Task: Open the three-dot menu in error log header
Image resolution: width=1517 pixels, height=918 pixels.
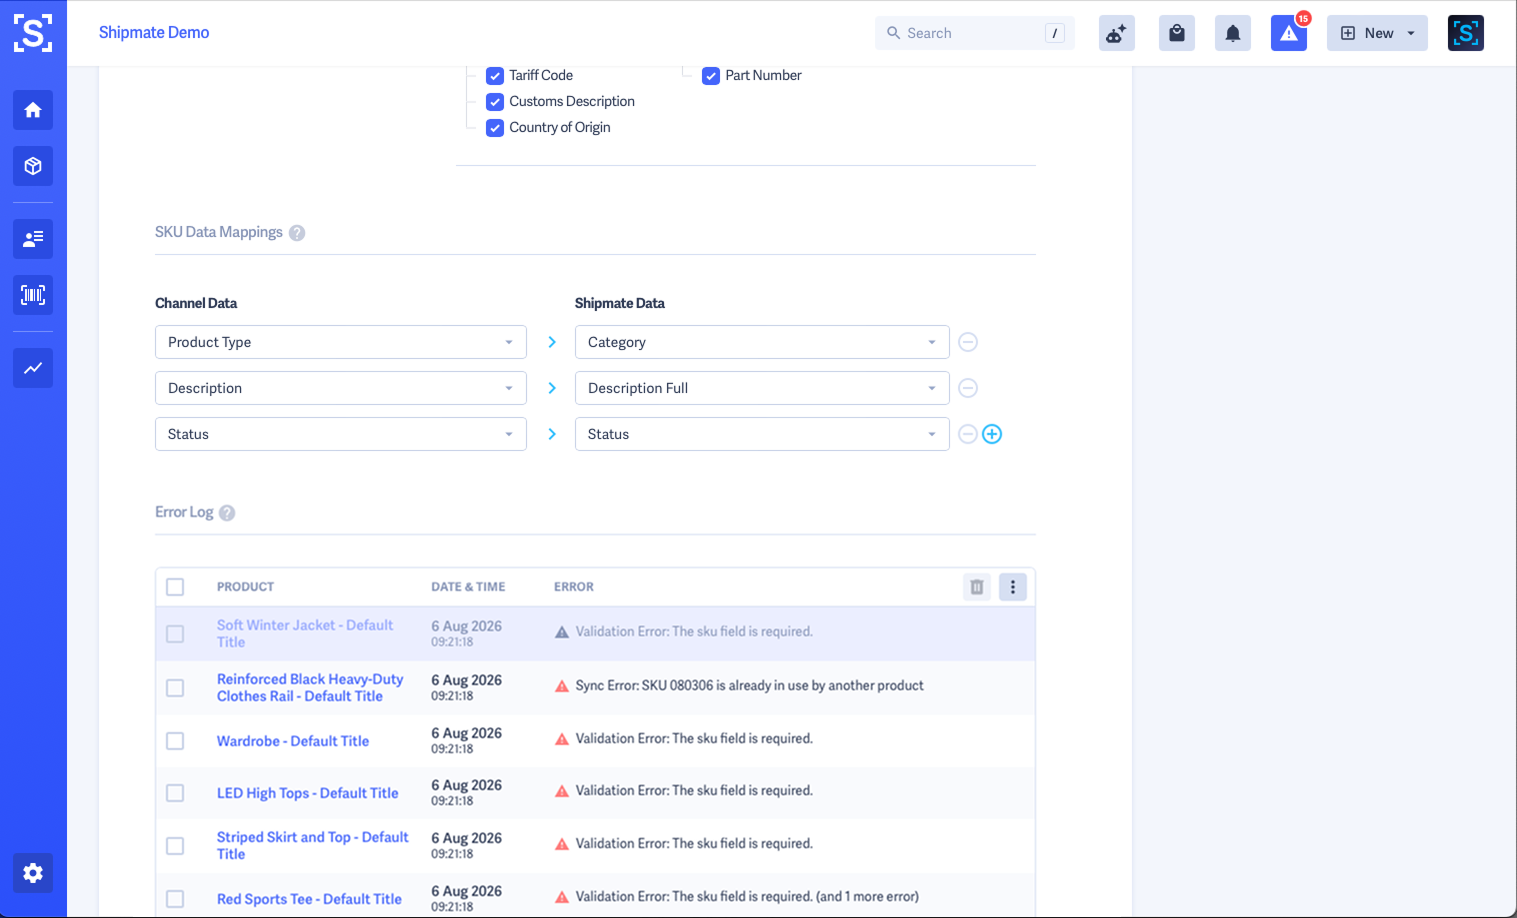Action: (1013, 587)
